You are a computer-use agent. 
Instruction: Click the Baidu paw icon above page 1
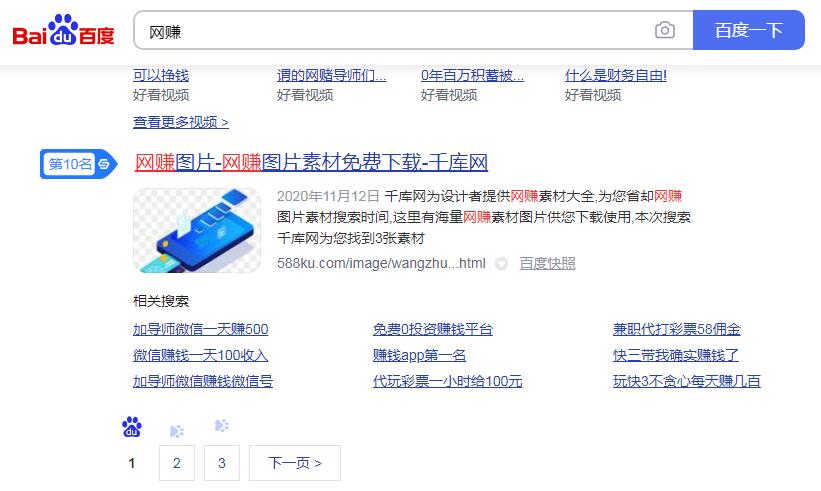tap(132, 428)
